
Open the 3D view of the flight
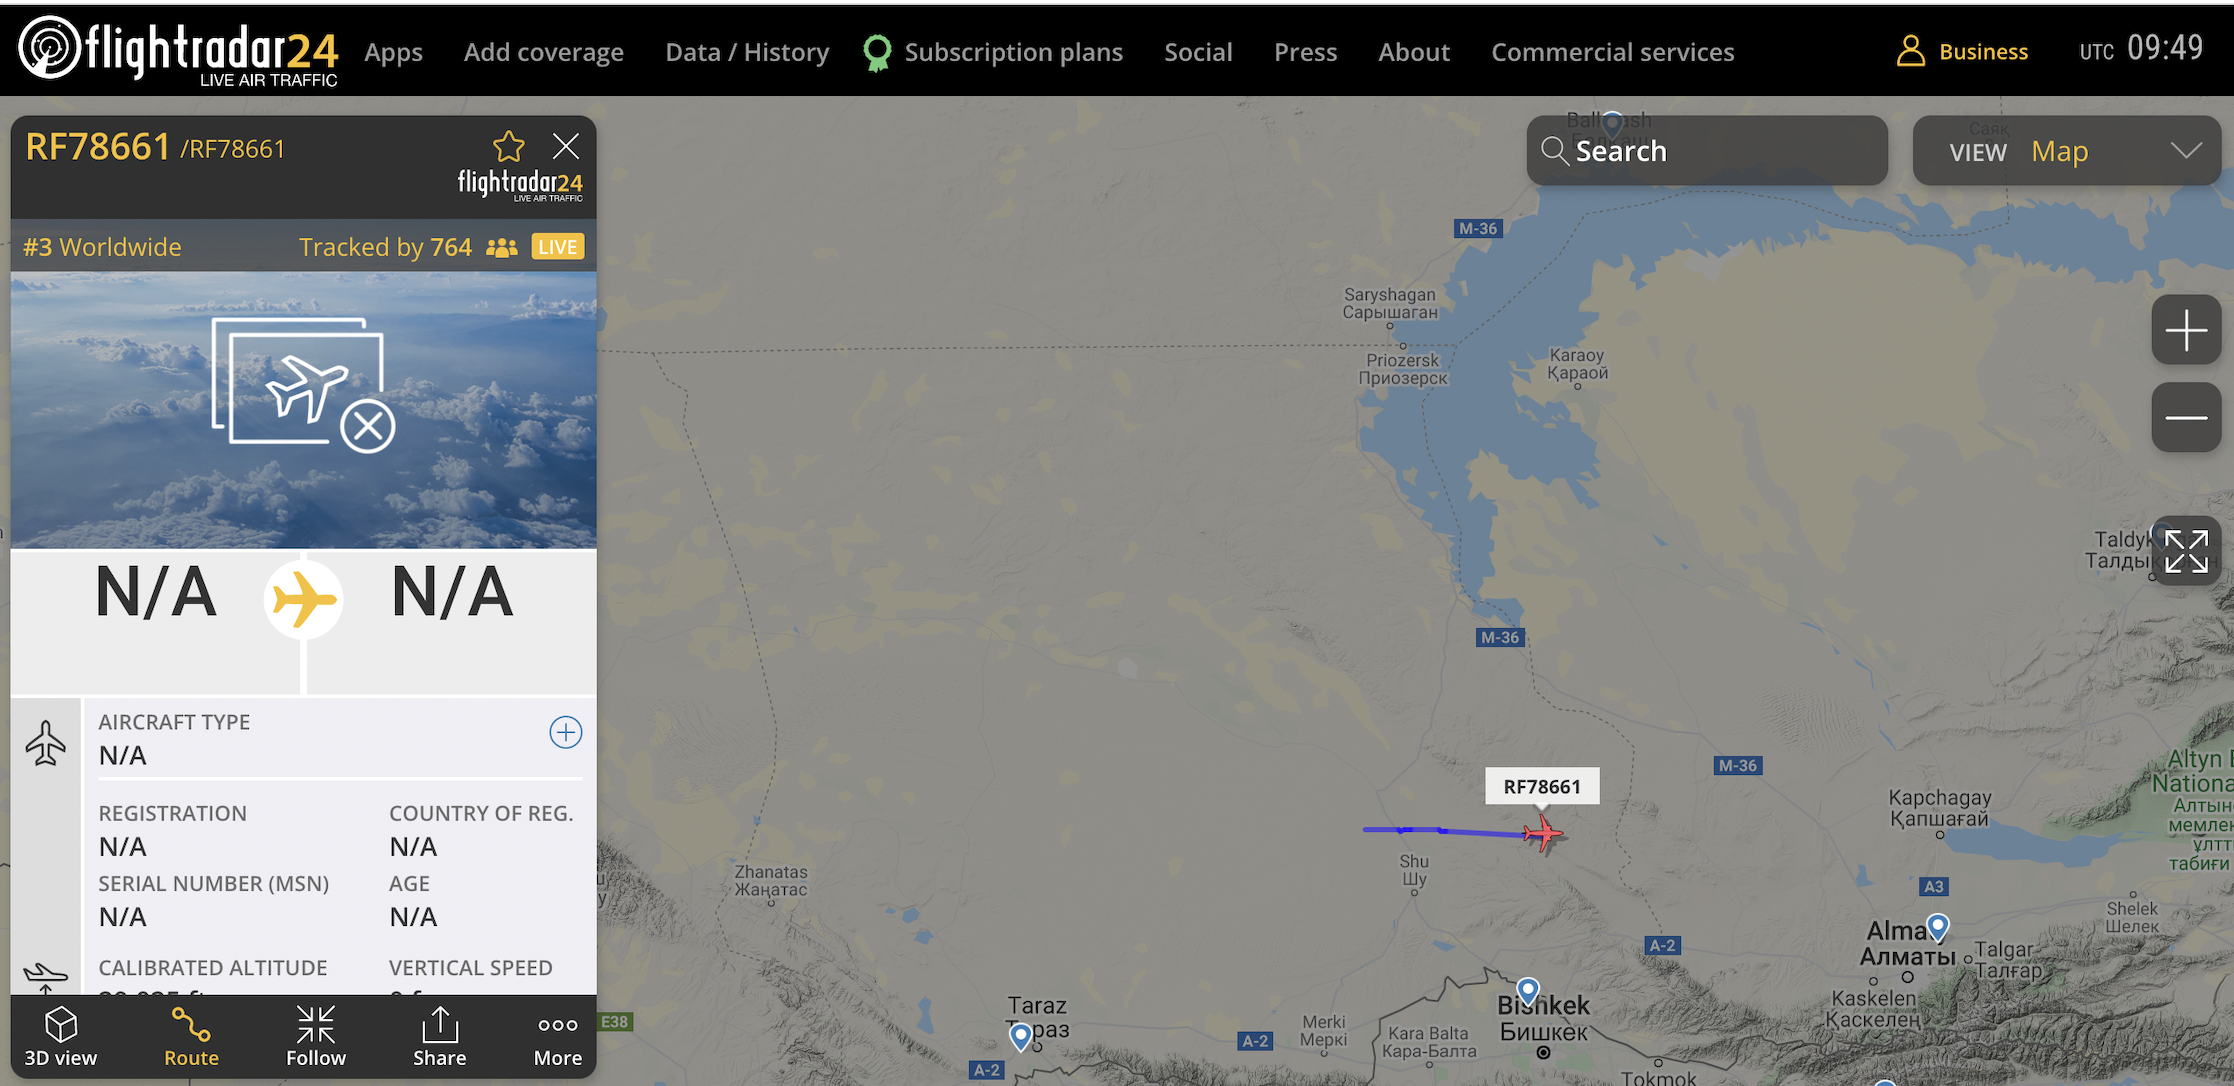pyautogui.click(x=61, y=1037)
